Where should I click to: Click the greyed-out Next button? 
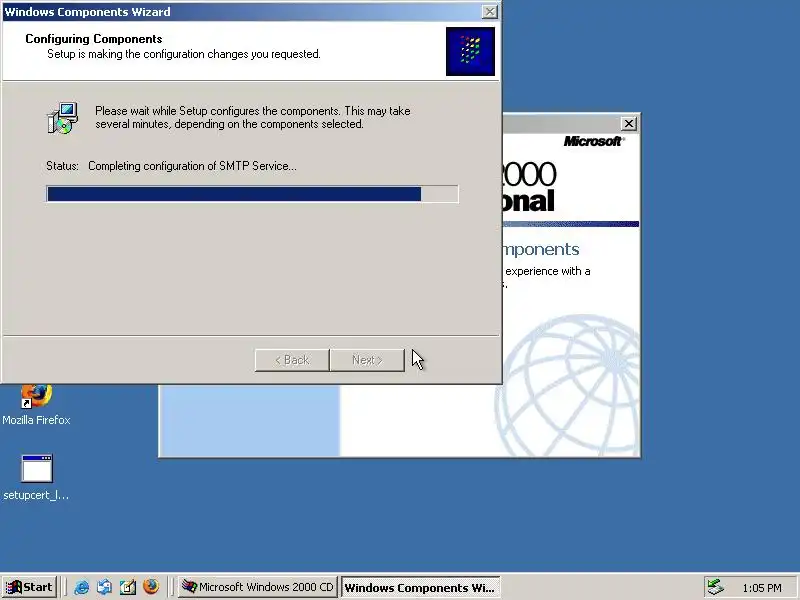click(x=367, y=360)
